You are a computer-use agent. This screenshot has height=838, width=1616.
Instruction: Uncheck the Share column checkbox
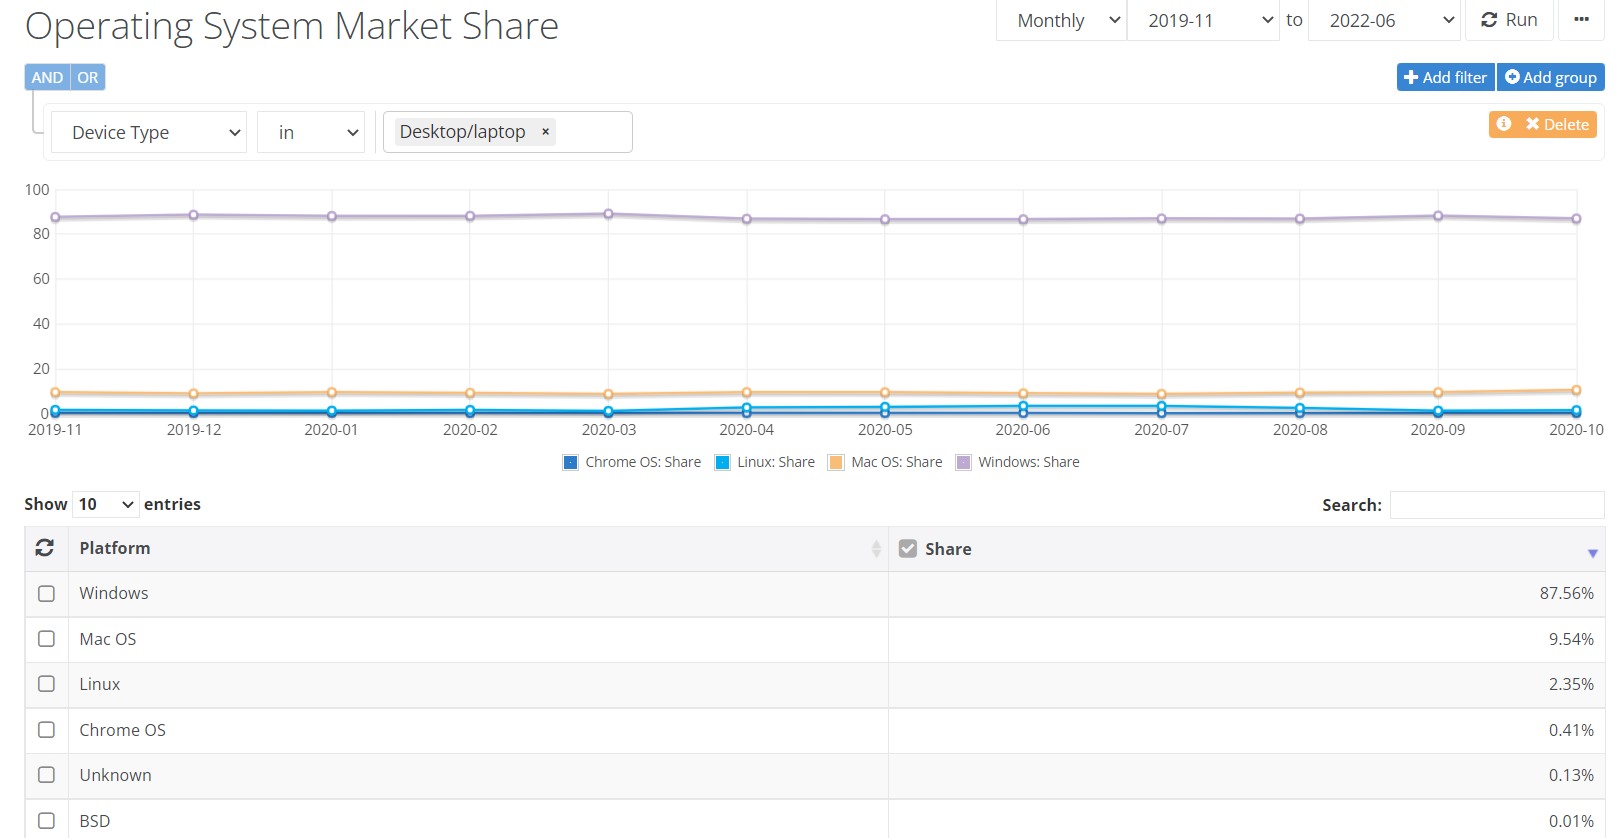[908, 549]
